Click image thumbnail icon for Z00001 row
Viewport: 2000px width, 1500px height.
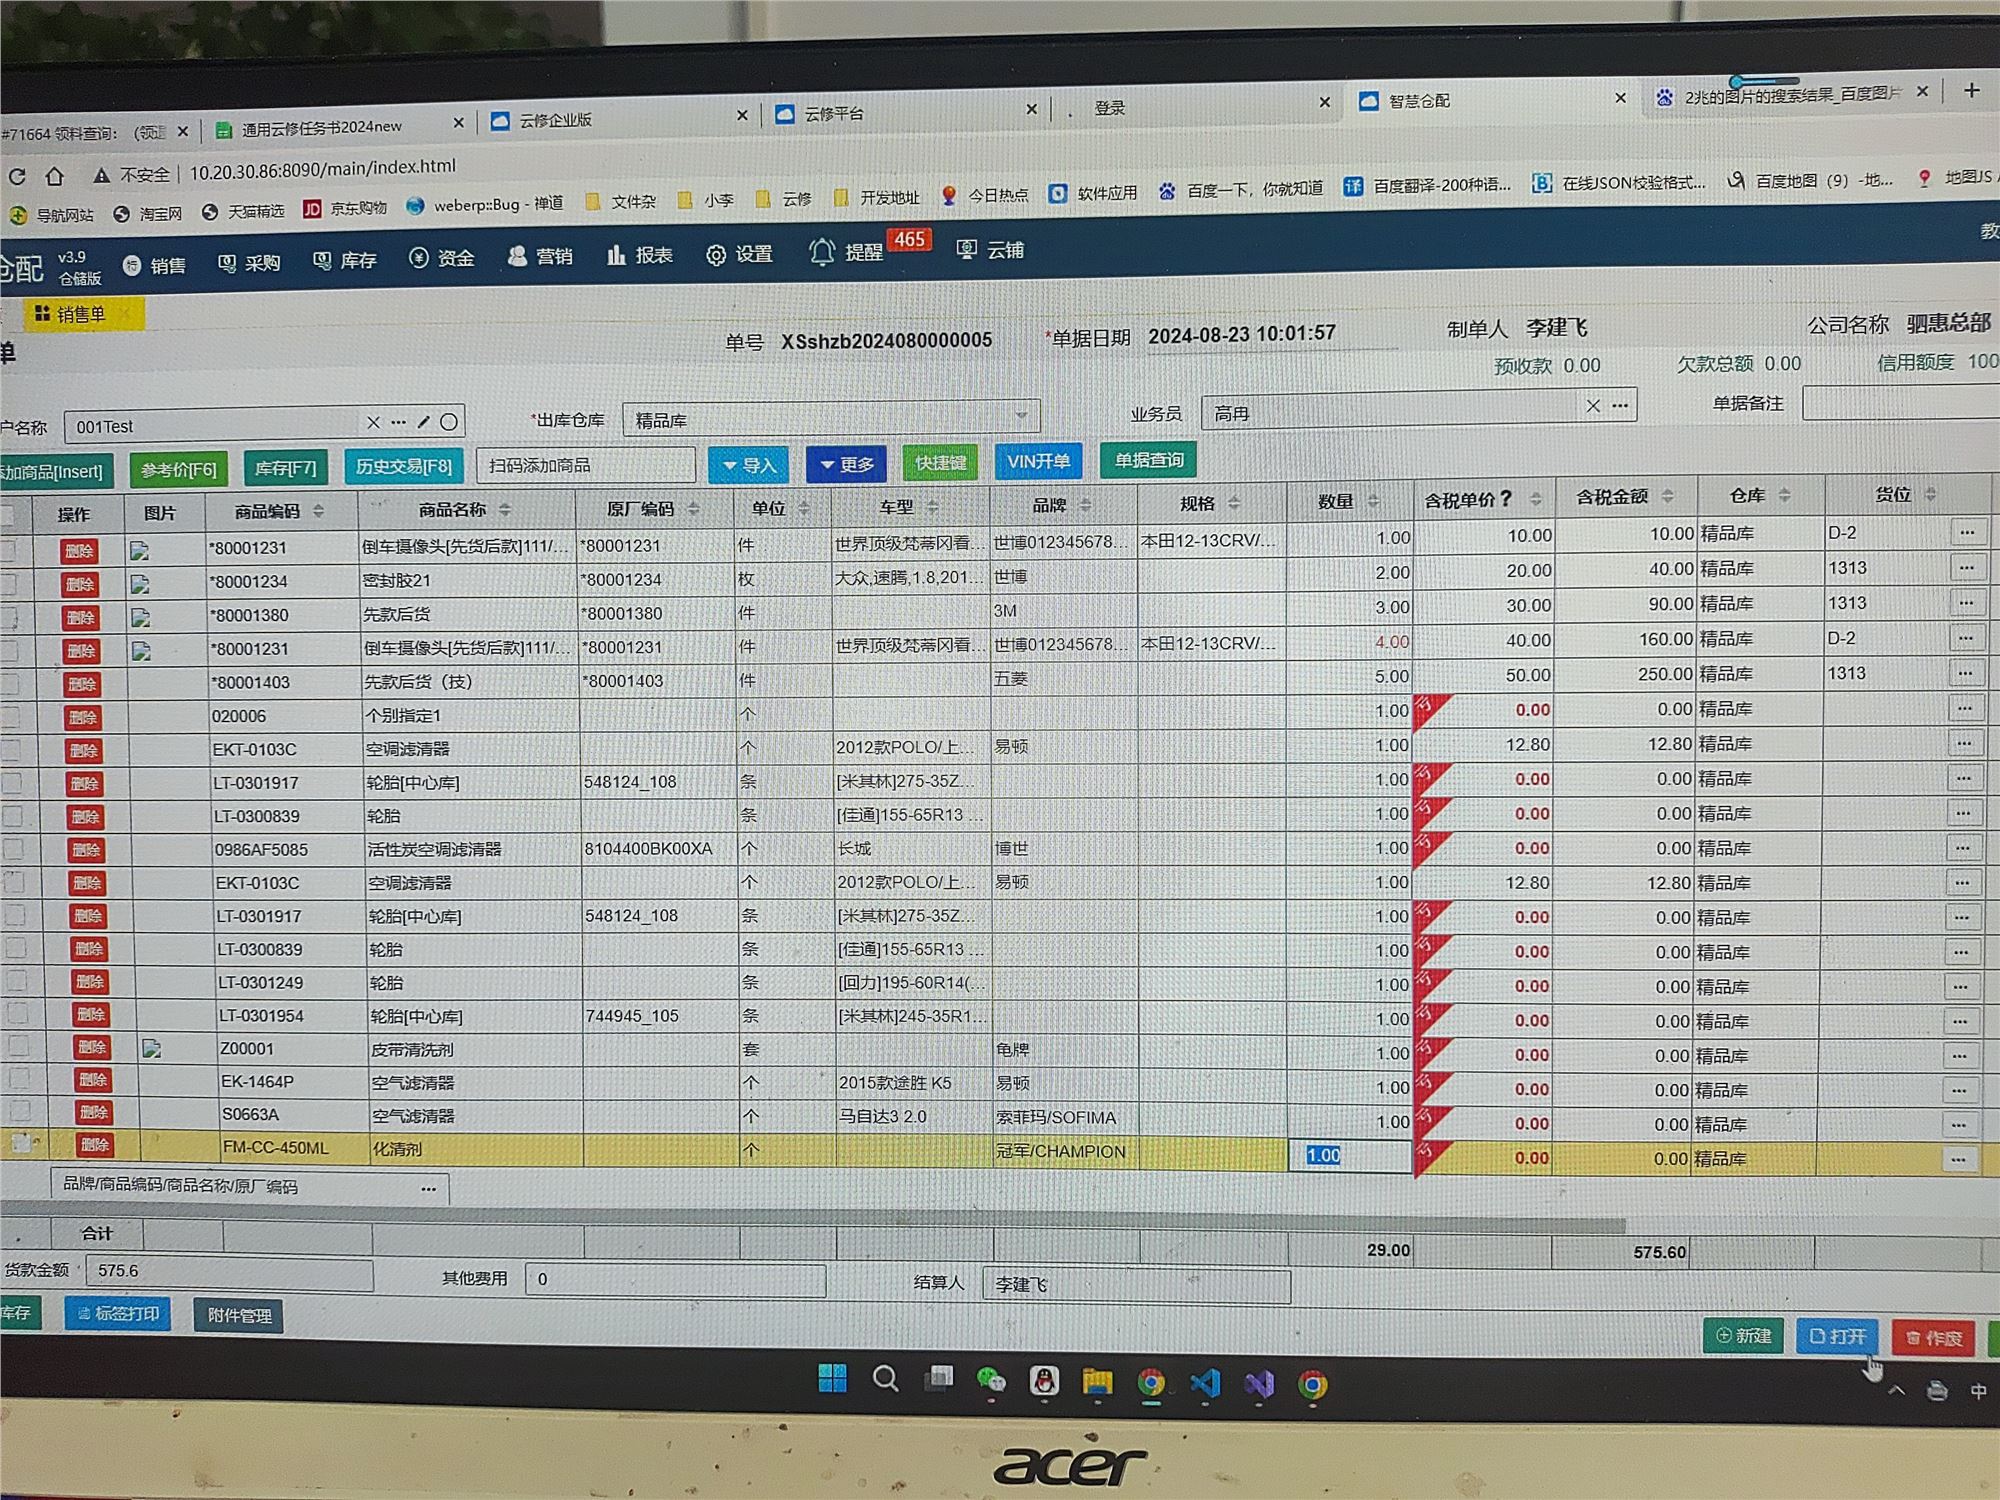click(x=152, y=1048)
